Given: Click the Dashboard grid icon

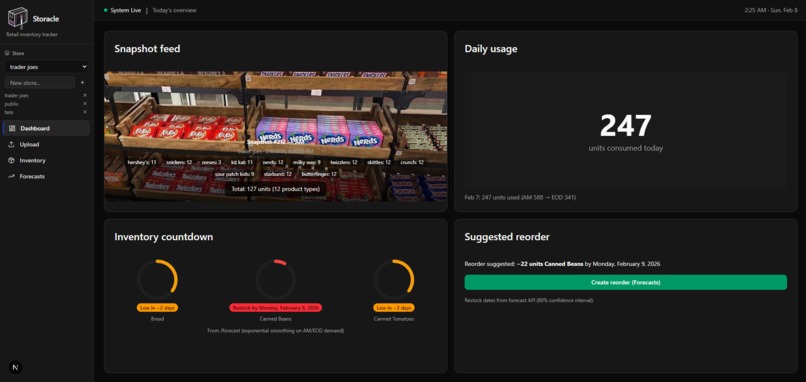Looking at the screenshot, I should click(x=11, y=129).
